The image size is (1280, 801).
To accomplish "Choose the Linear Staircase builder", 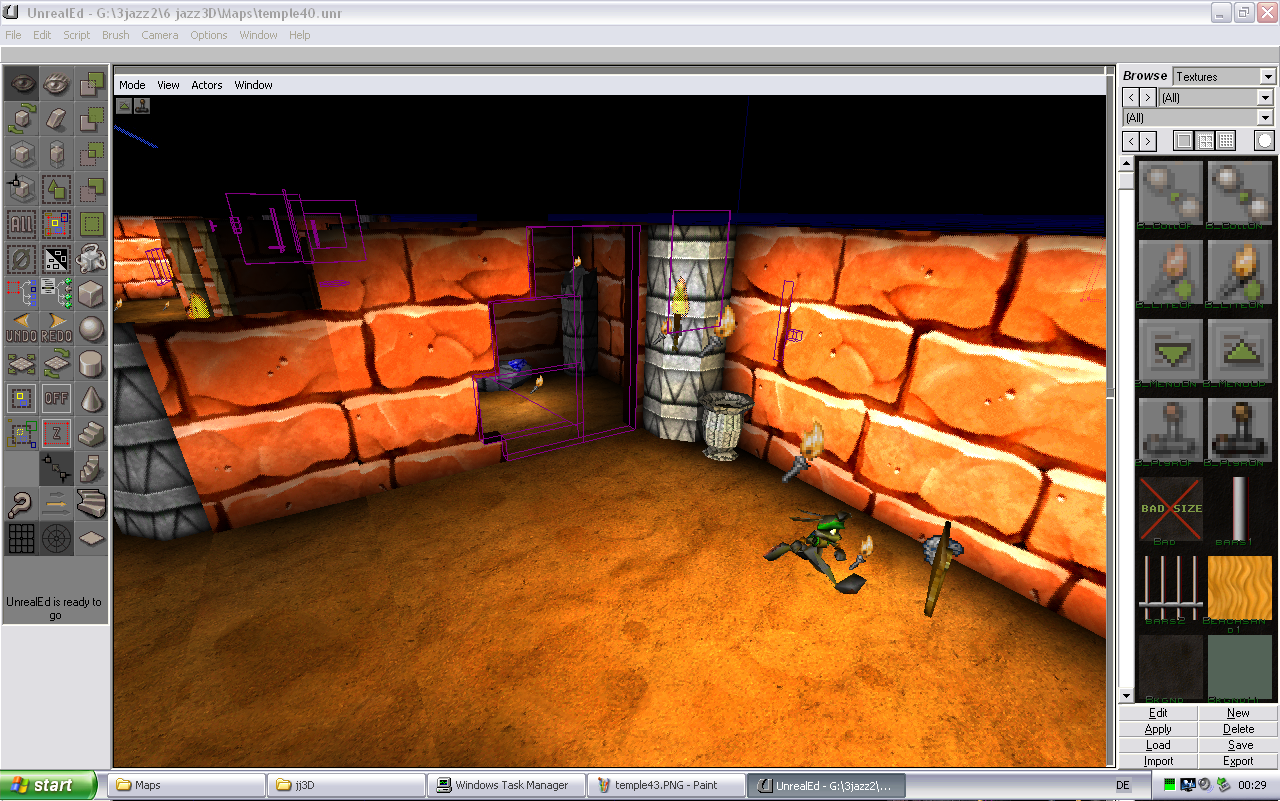I will (x=91, y=434).
